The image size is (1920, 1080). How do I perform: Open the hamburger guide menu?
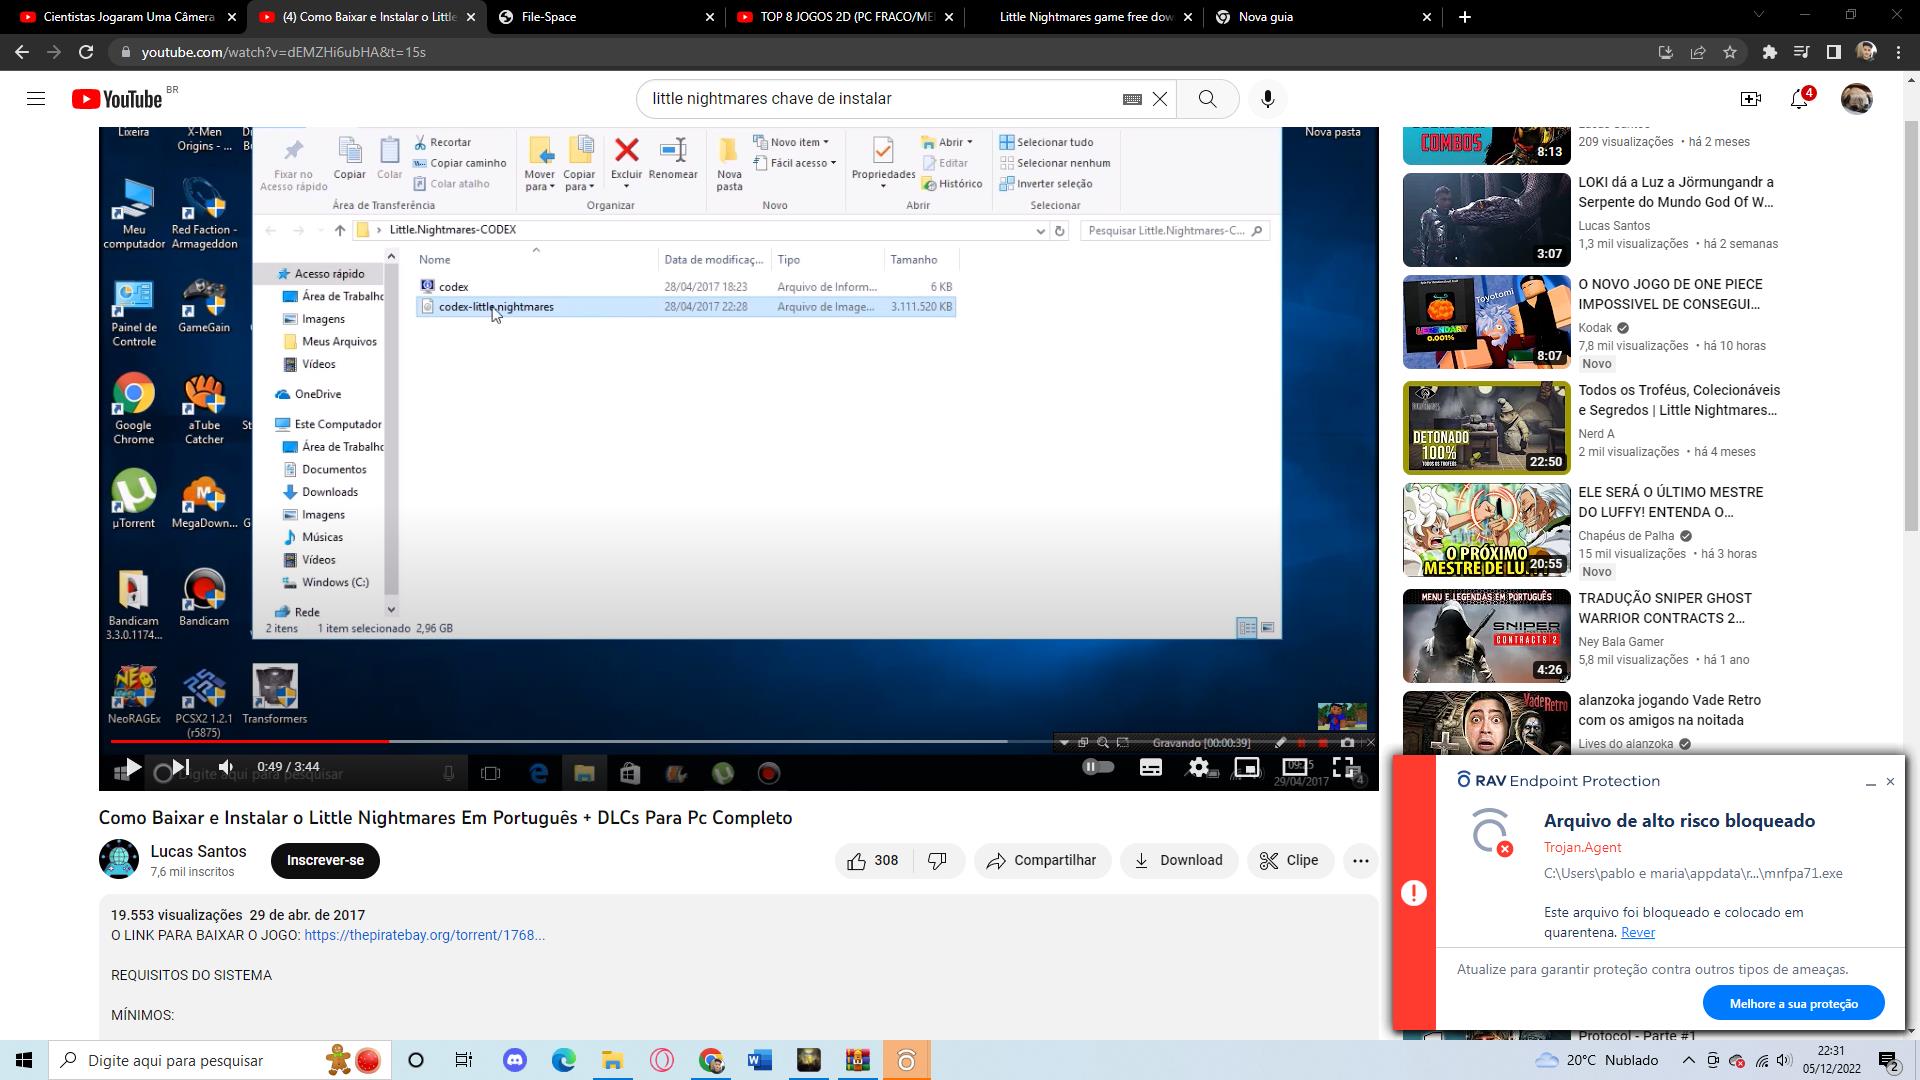coord(36,99)
